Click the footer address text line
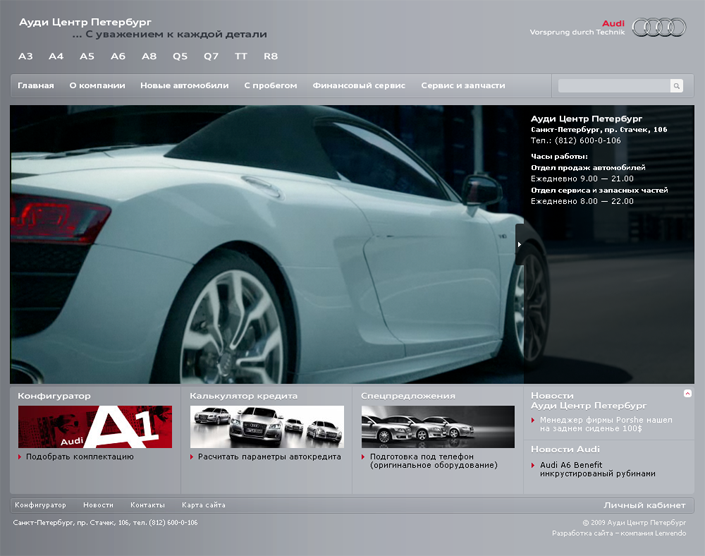 [x=105, y=523]
